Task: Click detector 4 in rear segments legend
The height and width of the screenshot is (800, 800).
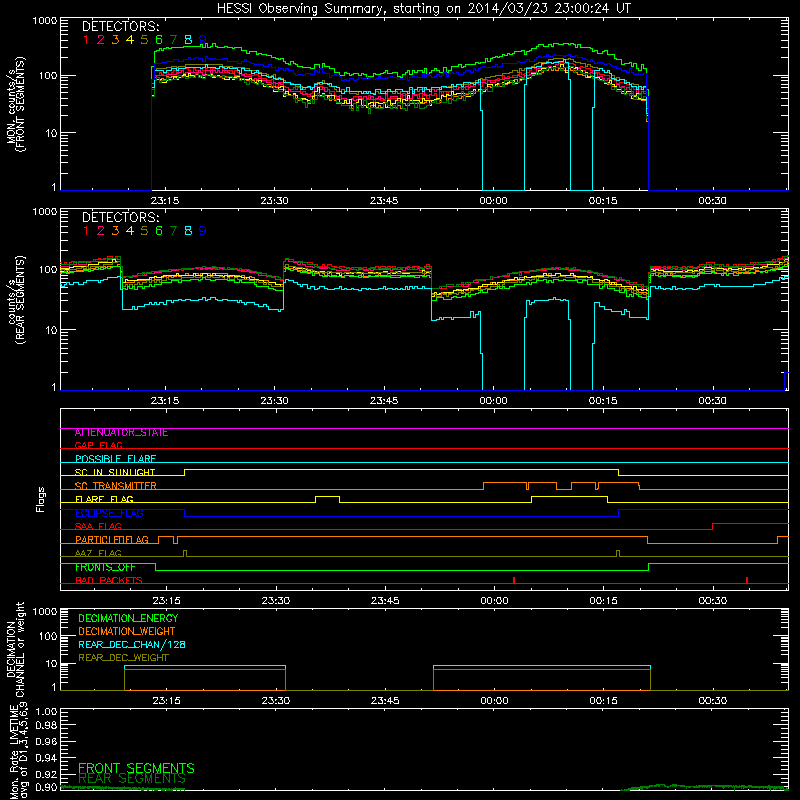Action: tap(130, 231)
